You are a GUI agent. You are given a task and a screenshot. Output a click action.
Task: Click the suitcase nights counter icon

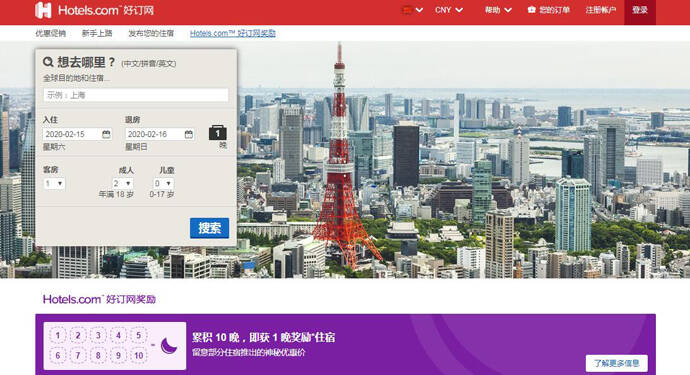217,133
